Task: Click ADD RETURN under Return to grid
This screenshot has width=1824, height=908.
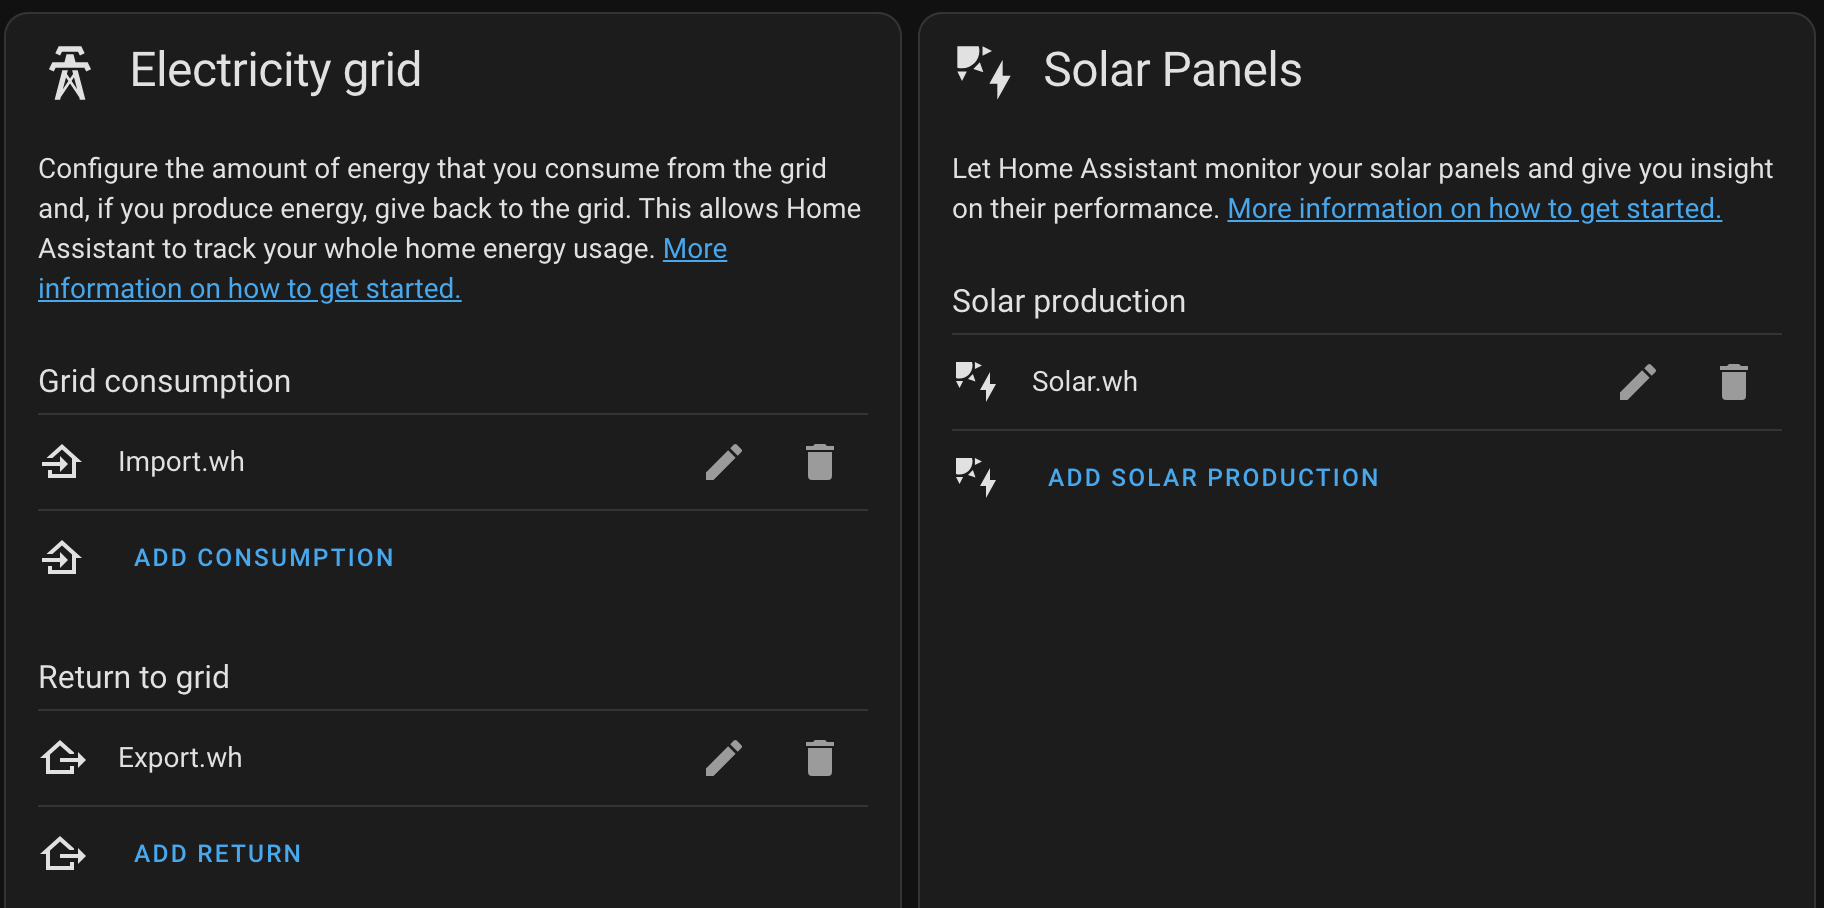Action: 217,853
